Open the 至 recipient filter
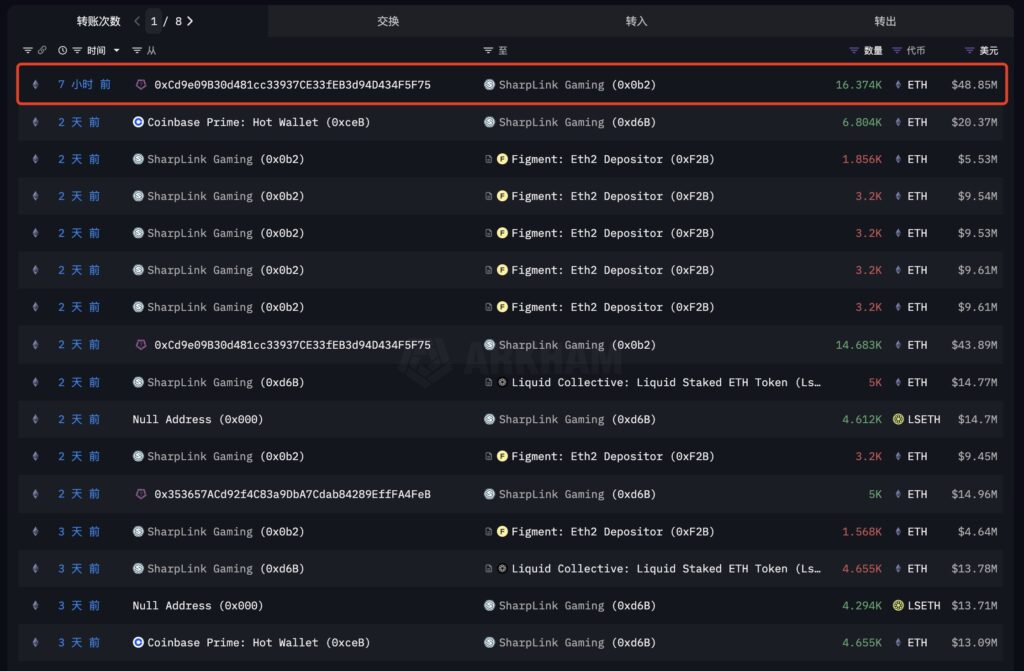The height and width of the screenshot is (671, 1024). (488, 50)
